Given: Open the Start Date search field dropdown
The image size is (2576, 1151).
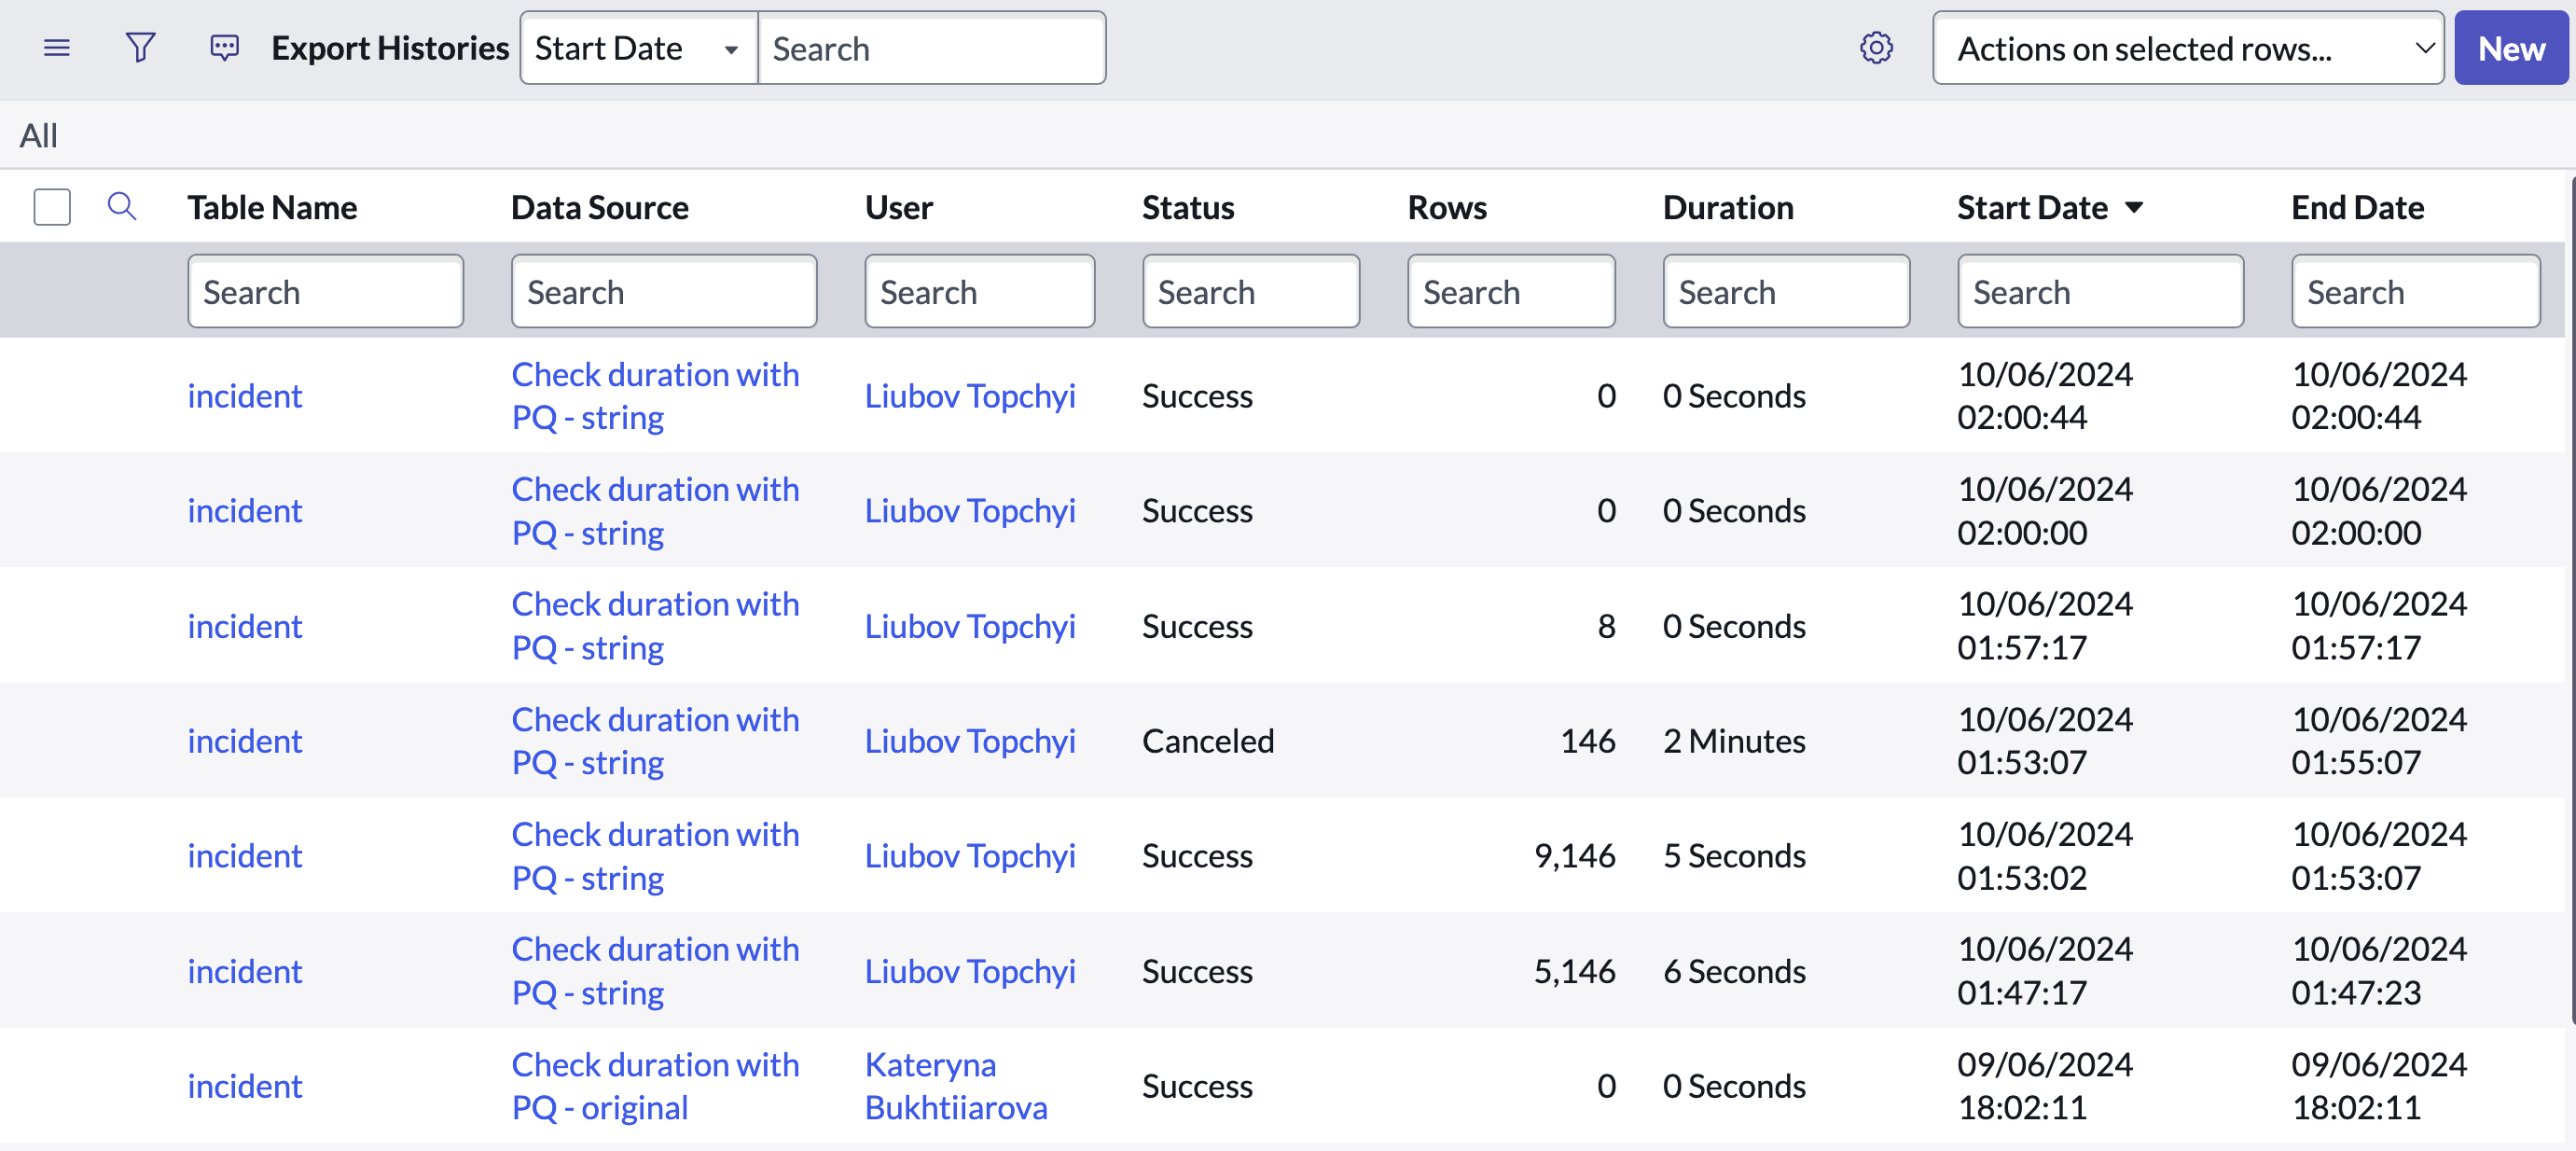Looking at the screenshot, I should pyautogui.click(x=638, y=48).
